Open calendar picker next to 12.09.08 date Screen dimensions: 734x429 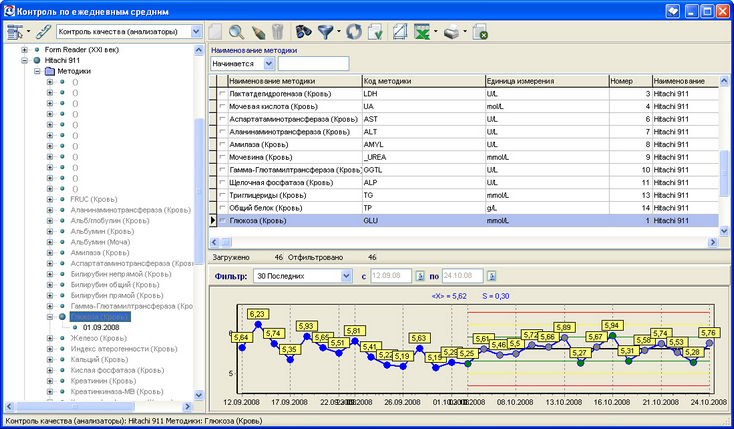[420, 275]
